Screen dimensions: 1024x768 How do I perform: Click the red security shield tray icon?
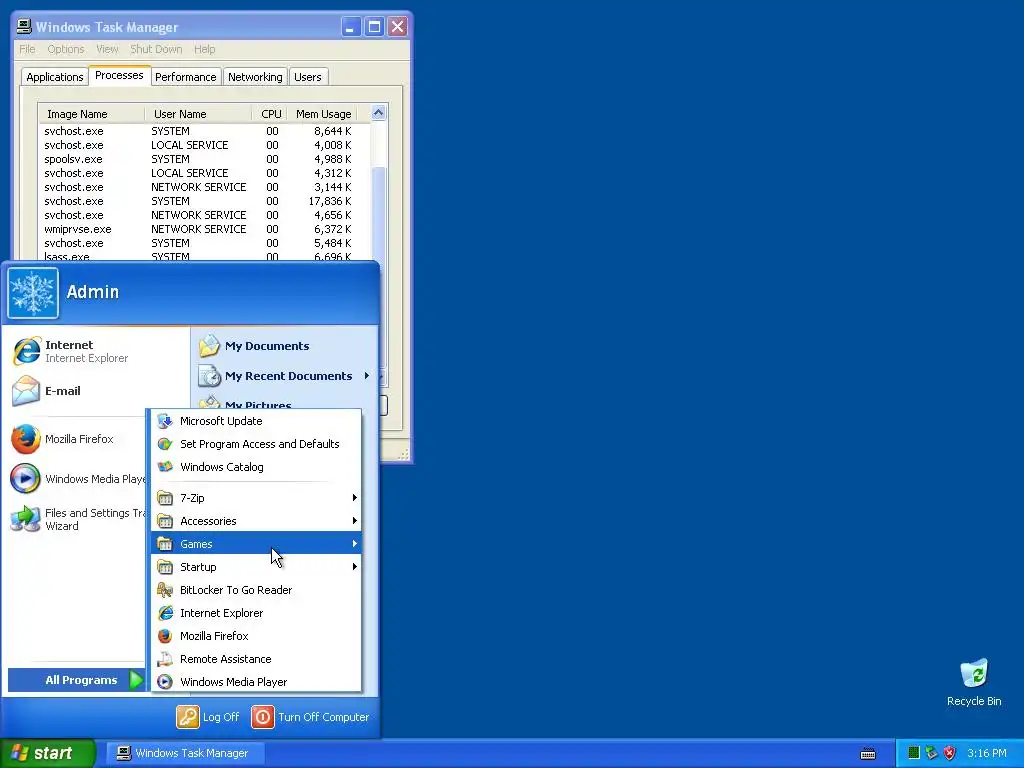(950, 753)
